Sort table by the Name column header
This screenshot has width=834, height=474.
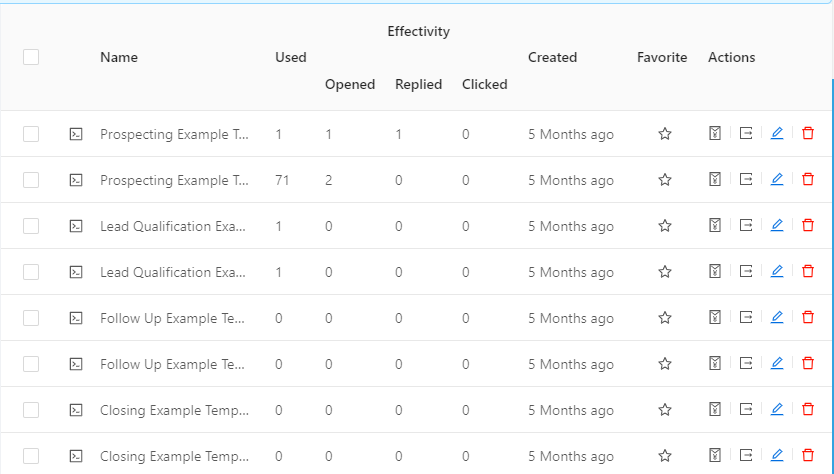coord(119,57)
